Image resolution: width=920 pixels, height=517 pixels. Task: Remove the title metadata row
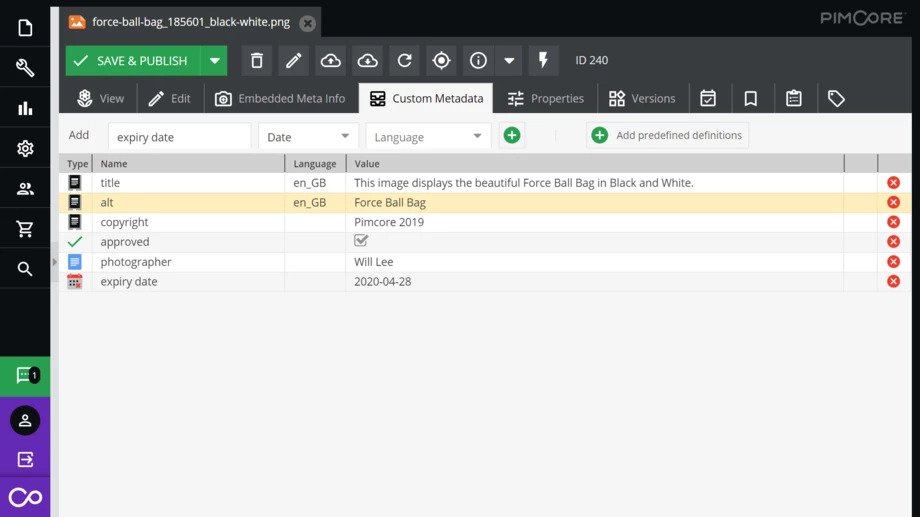pos(894,183)
